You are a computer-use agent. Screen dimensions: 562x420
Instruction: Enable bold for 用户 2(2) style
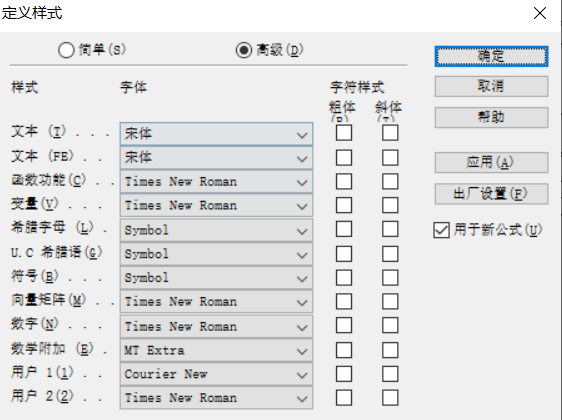344,398
